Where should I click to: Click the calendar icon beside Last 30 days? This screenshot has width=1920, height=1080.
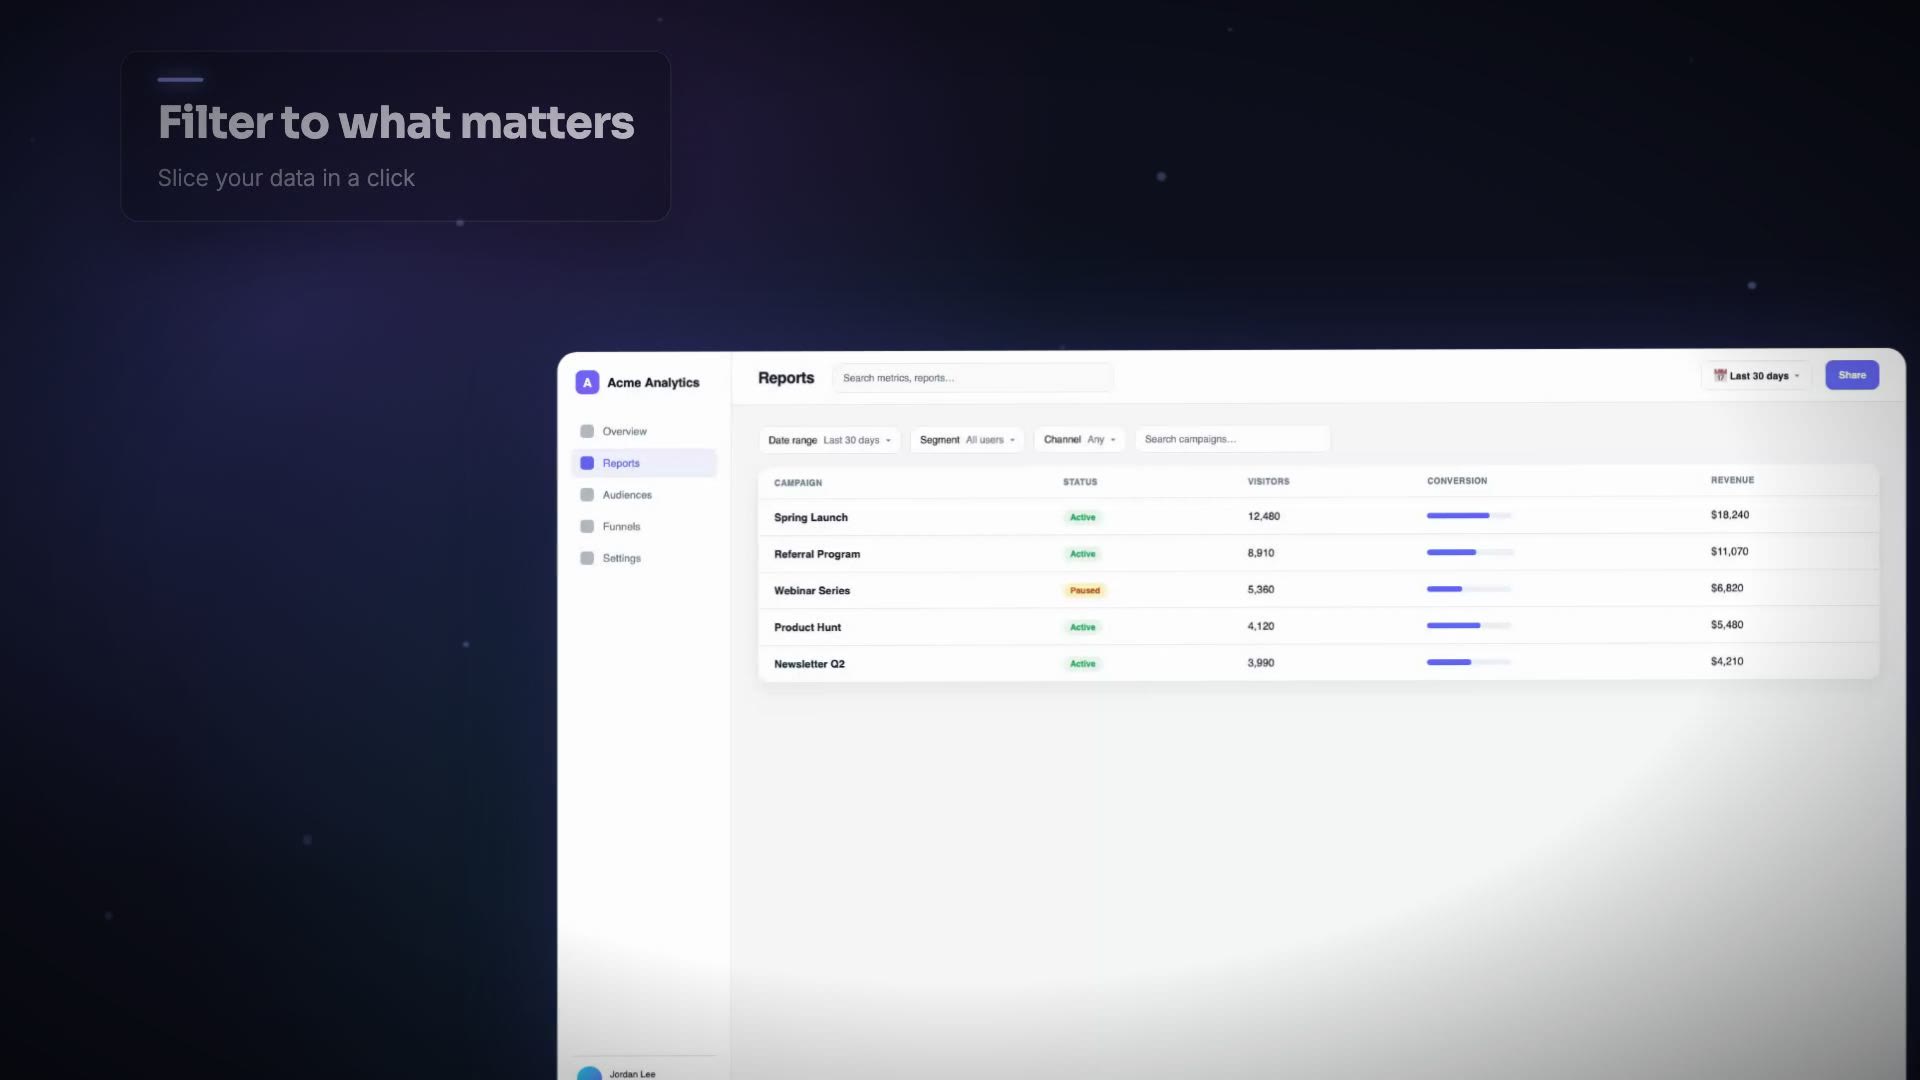tap(1720, 375)
